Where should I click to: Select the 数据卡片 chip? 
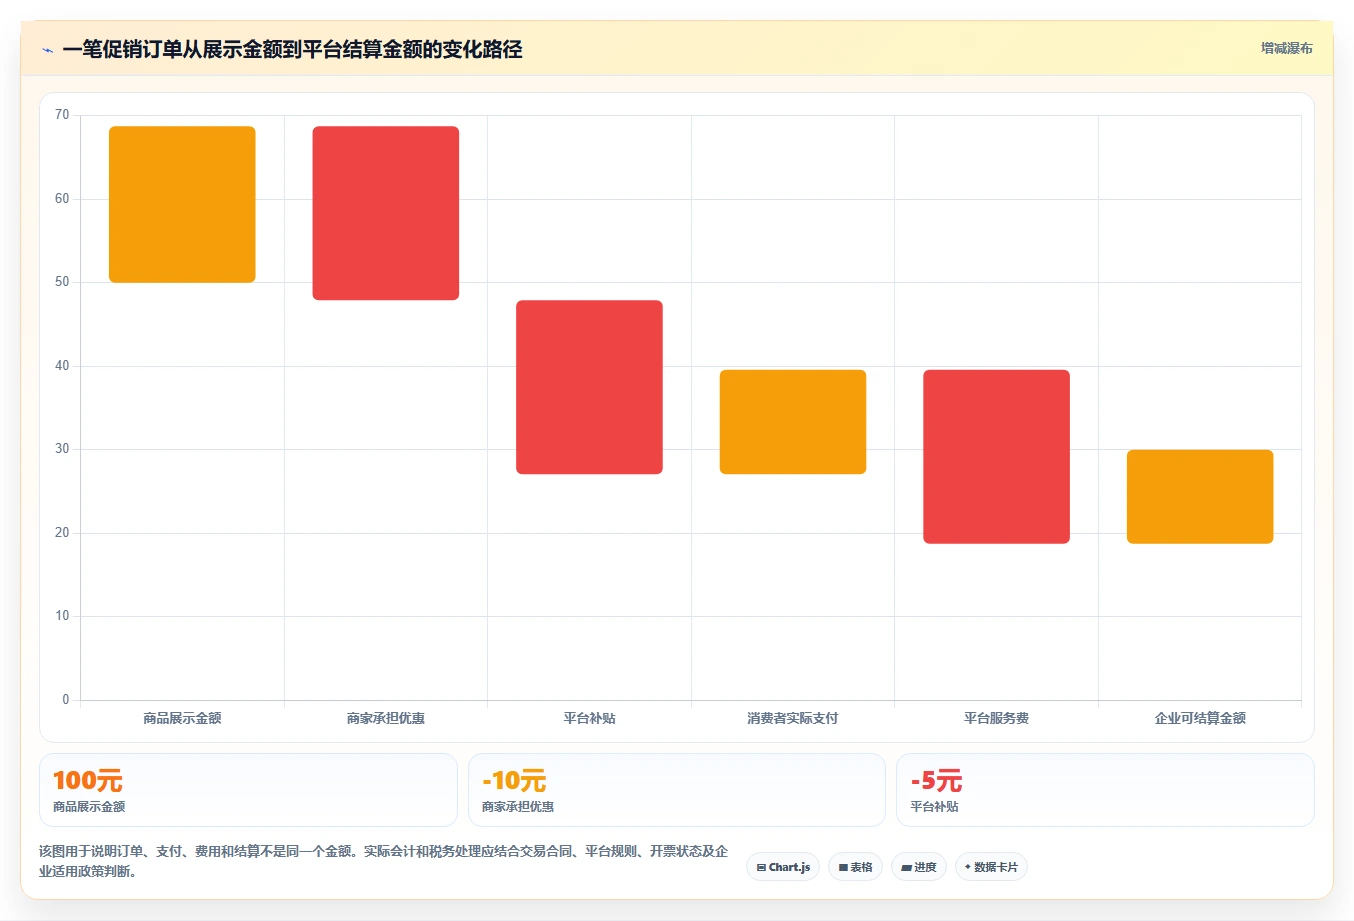click(991, 867)
